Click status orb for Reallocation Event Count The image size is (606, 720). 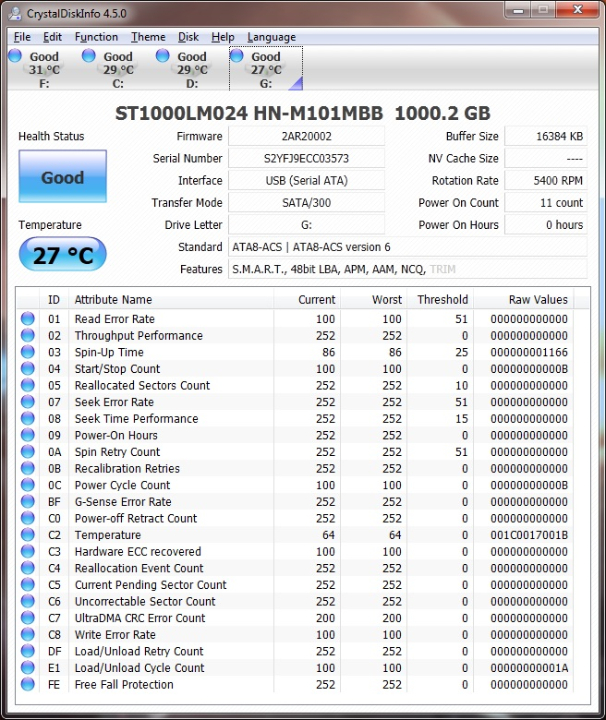tap(28, 568)
